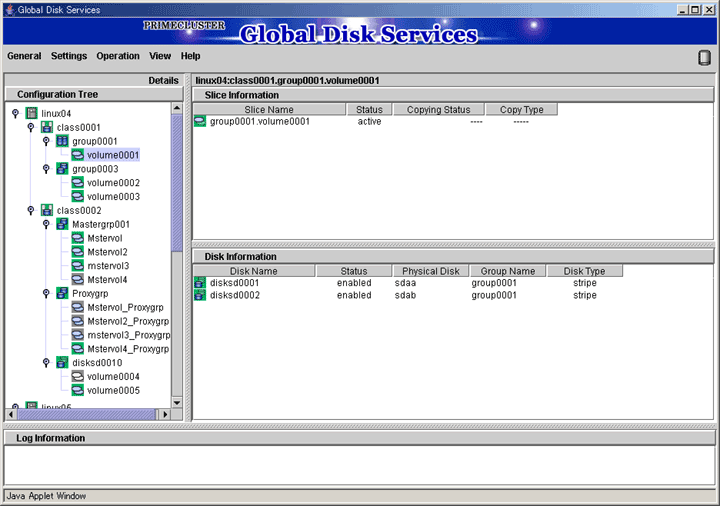Click the mstervol3_Proxygrp volume icon

tap(78, 335)
